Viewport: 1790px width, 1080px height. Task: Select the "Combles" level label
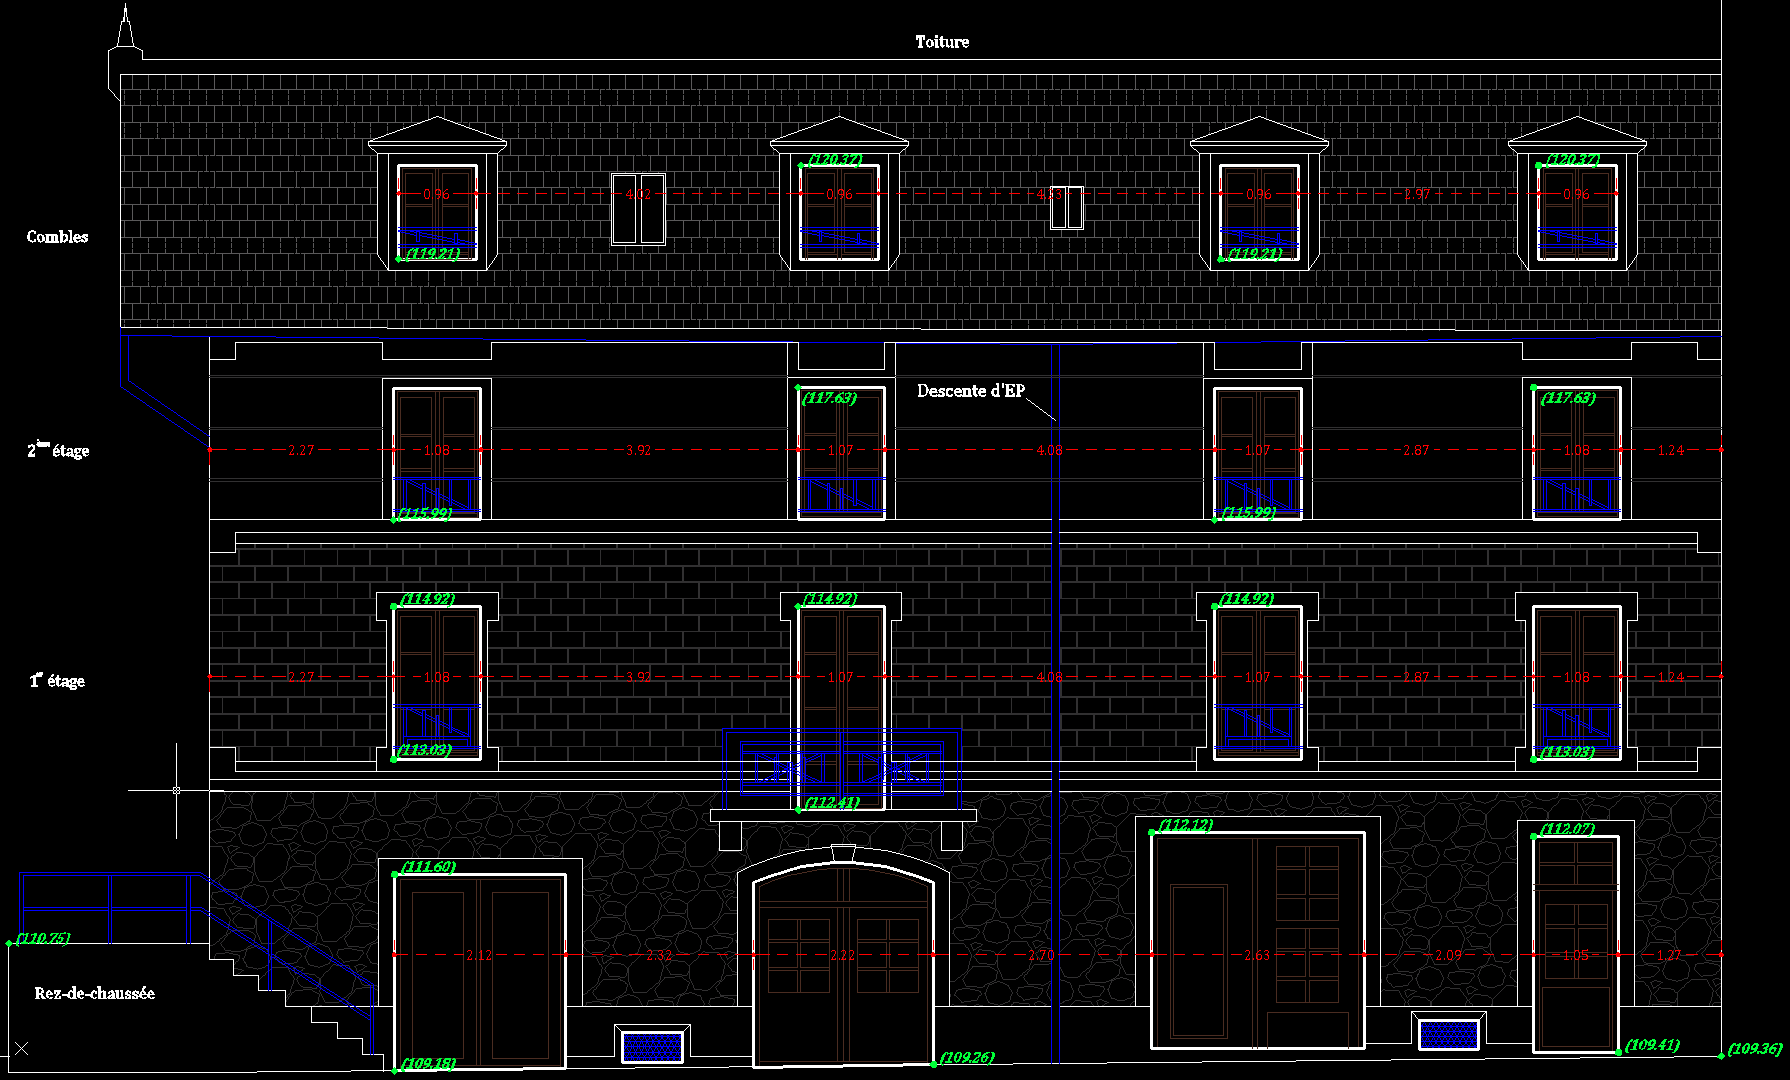(x=57, y=237)
